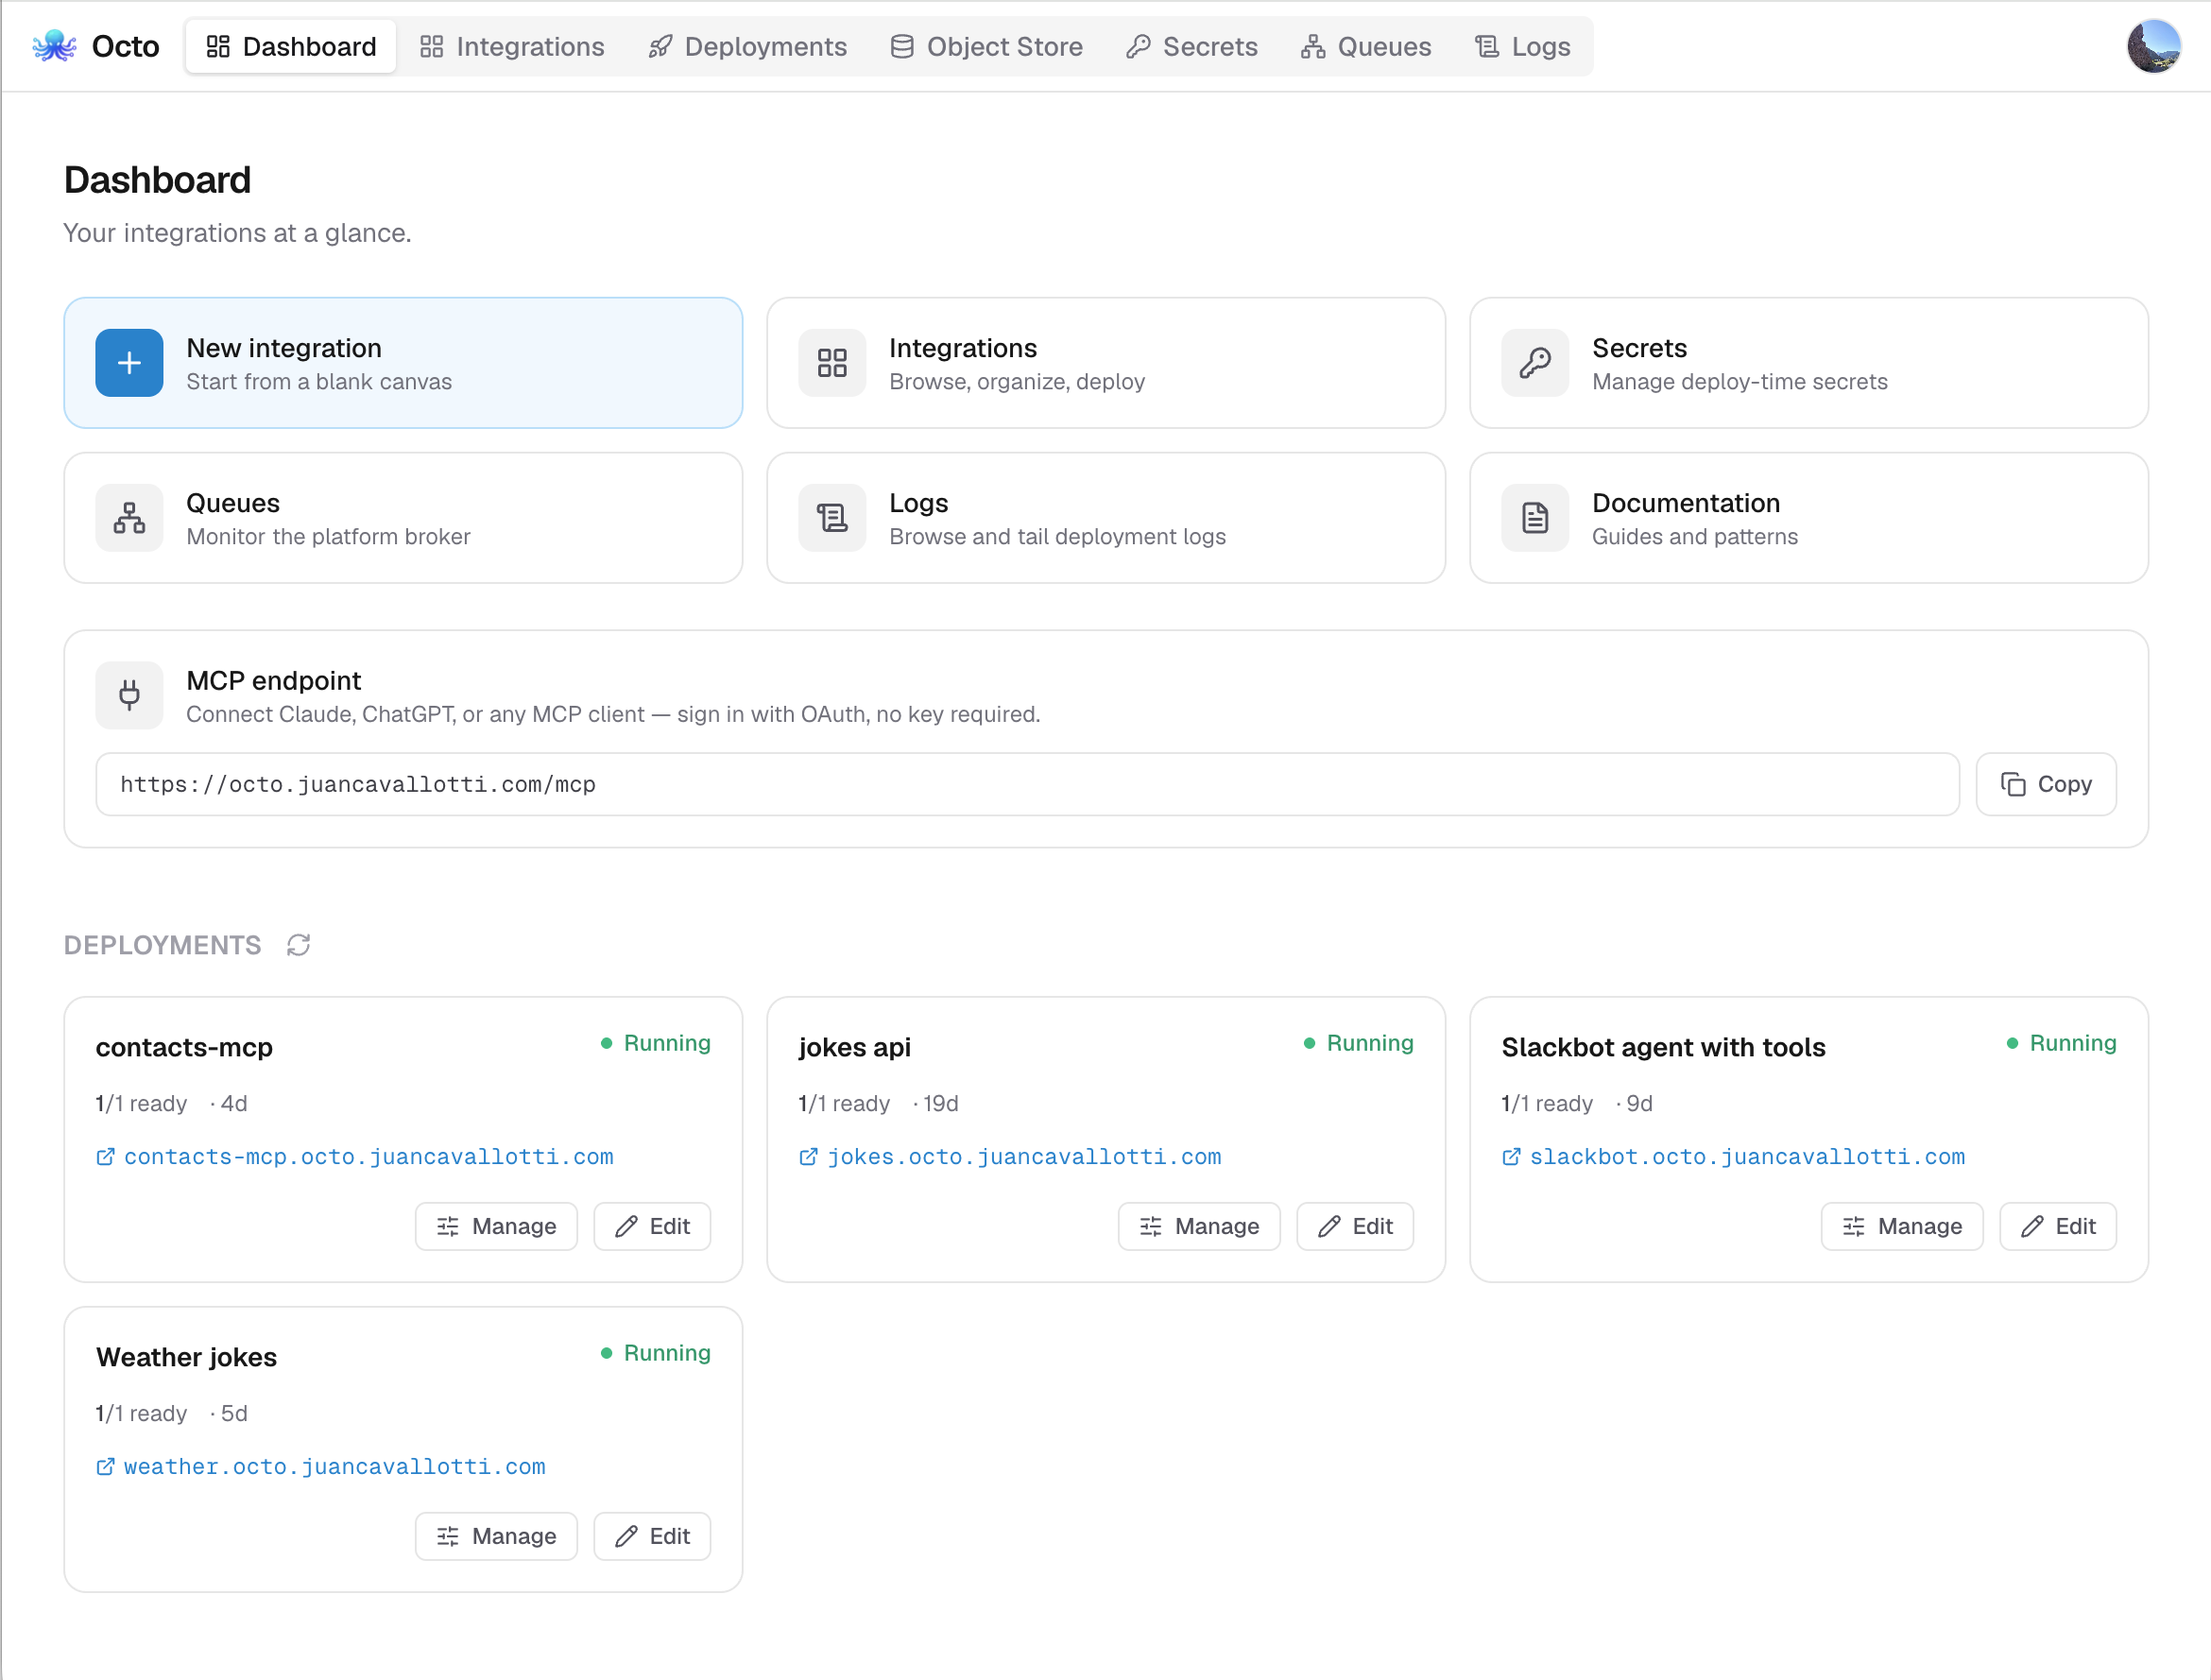Click Running status on Weather jokes card

pyautogui.click(x=656, y=1353)
